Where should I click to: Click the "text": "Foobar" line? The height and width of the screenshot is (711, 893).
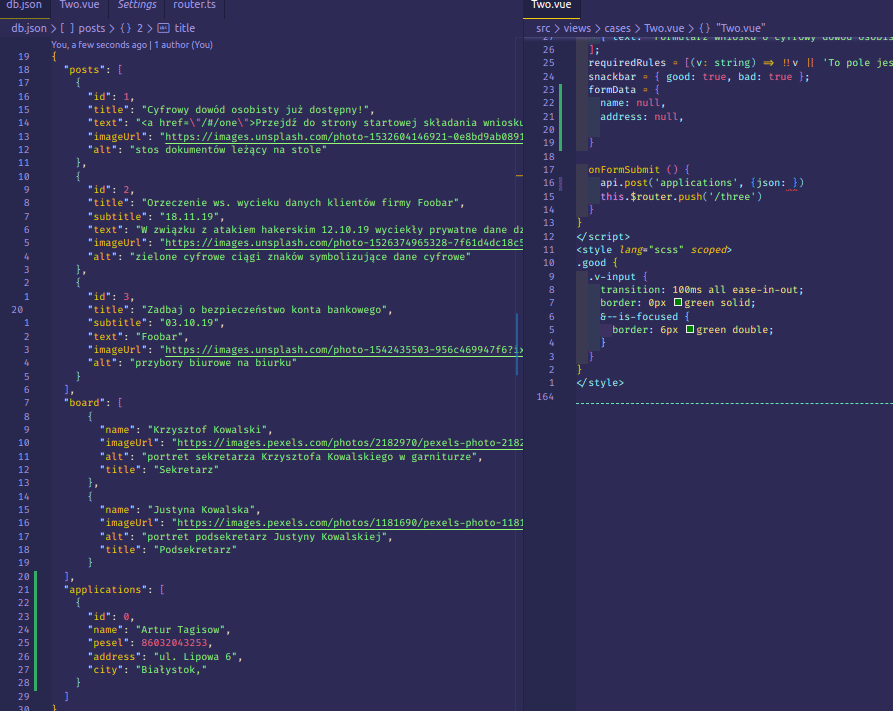click(x=135, y=337)
